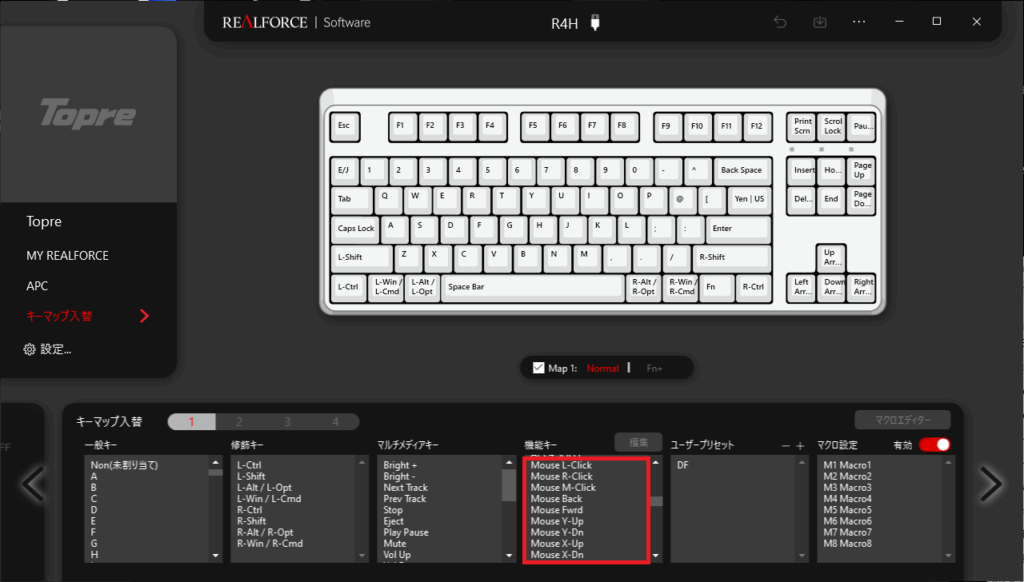The width and height of the screenshot is (1024, 582).
Task: Click the plus icon to add user preset
Action: (800, 445)
